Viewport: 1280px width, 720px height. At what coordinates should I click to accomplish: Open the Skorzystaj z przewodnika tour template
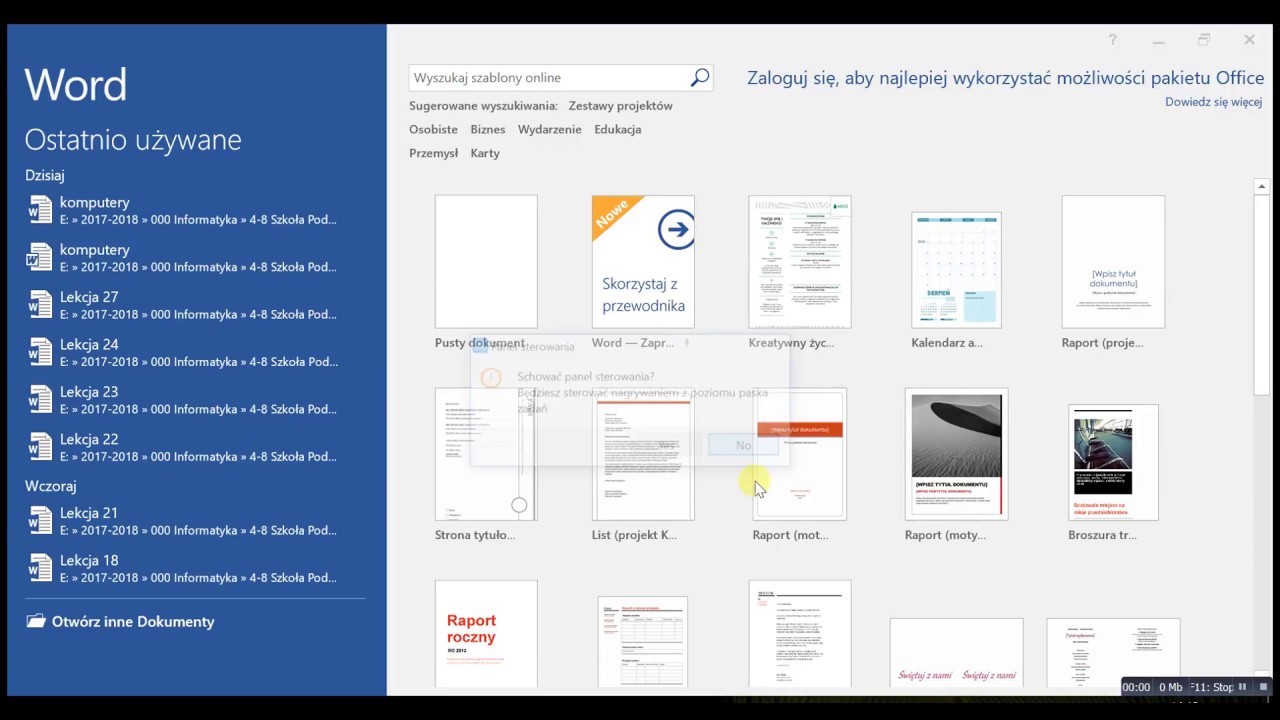(x=643, y=262)
